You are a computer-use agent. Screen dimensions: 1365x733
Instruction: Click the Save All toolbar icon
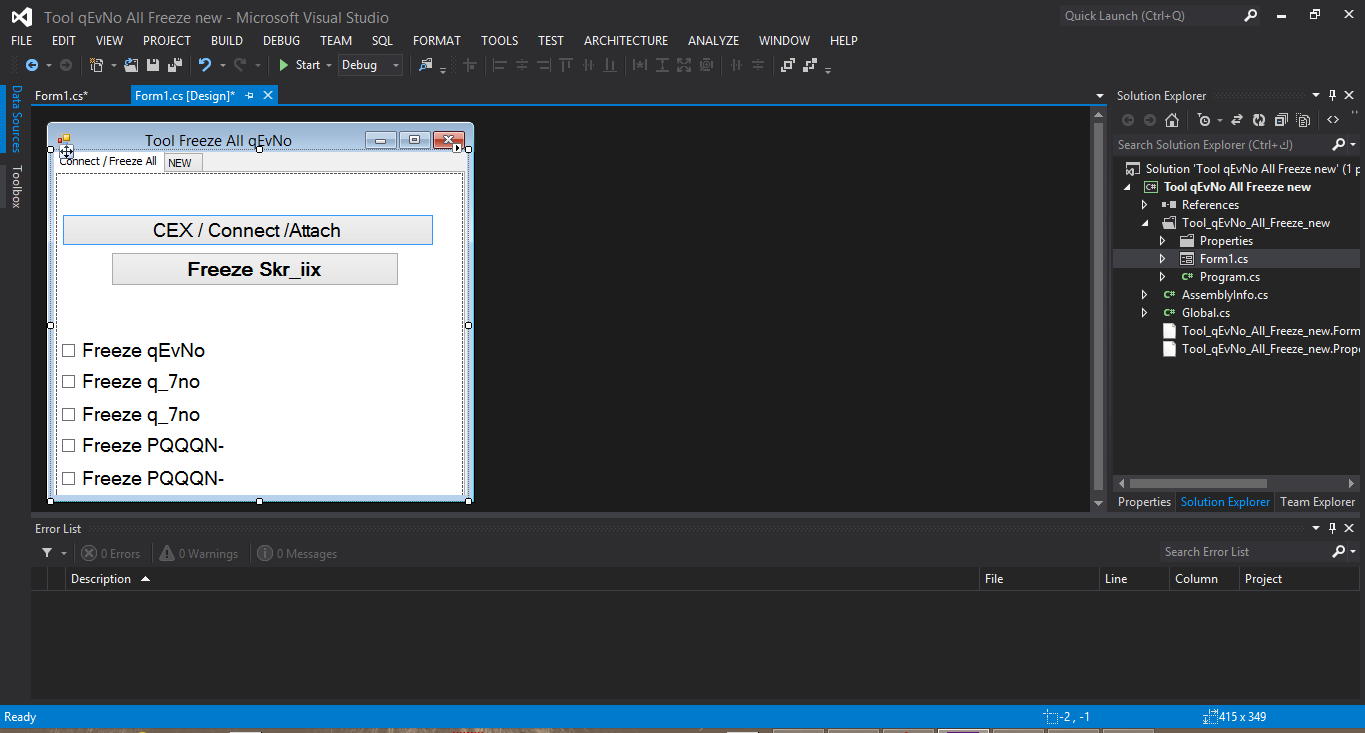[x=175, y=65]
